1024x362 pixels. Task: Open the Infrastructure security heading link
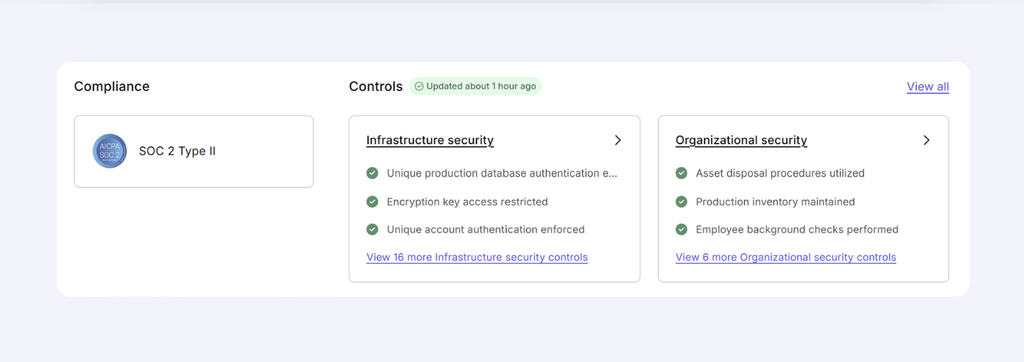pos(430,140)
